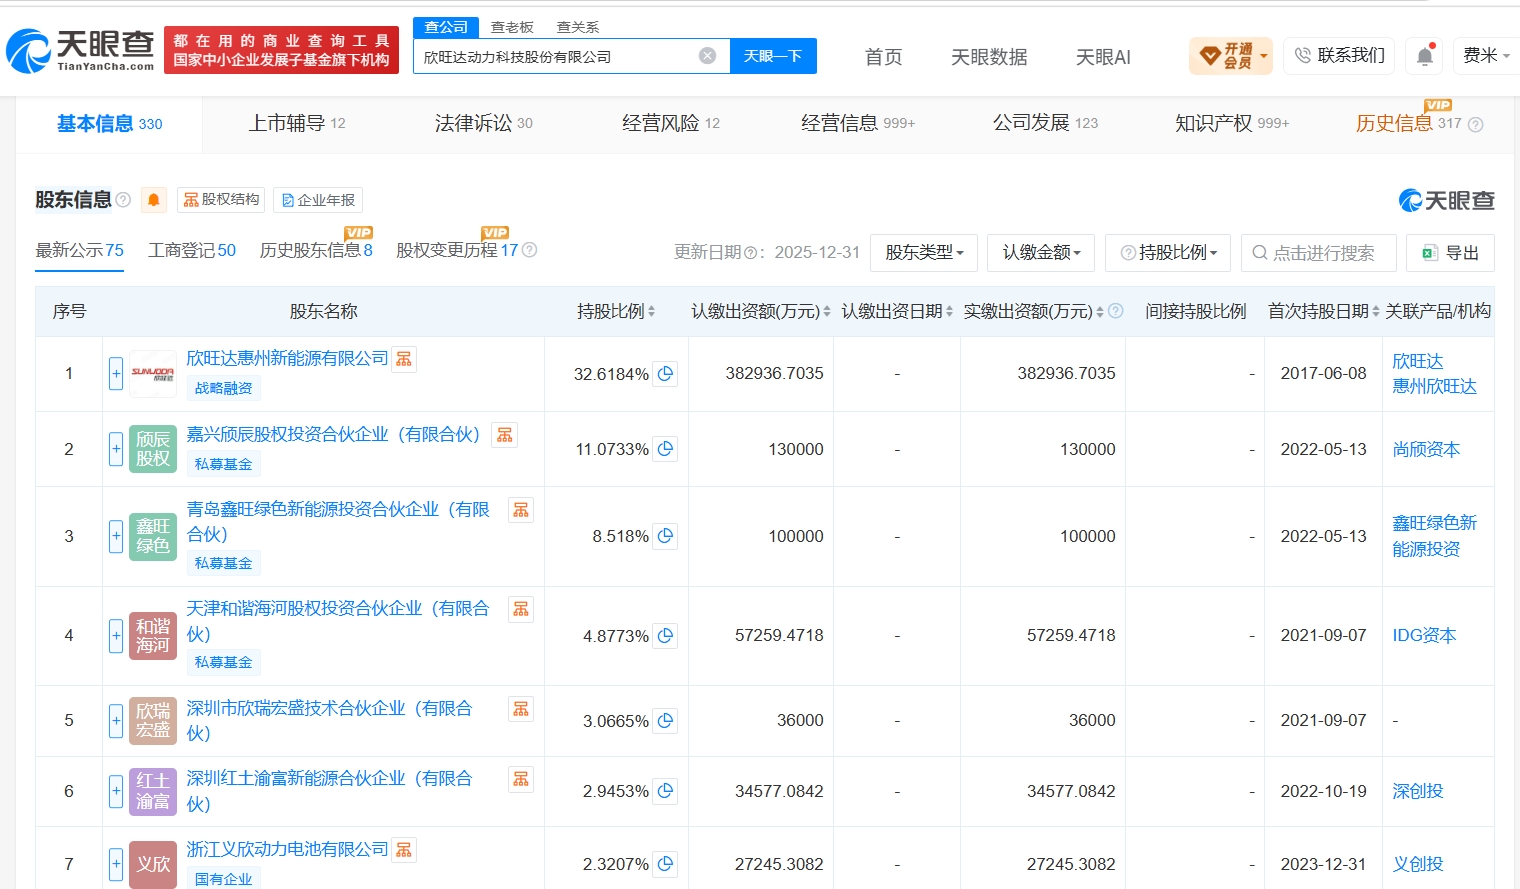Image resolution: width=1520 pixels, height=889 pixels.
Task: Expand row 2 嘉兴颀辰股权 details
Action: point(116,449)
